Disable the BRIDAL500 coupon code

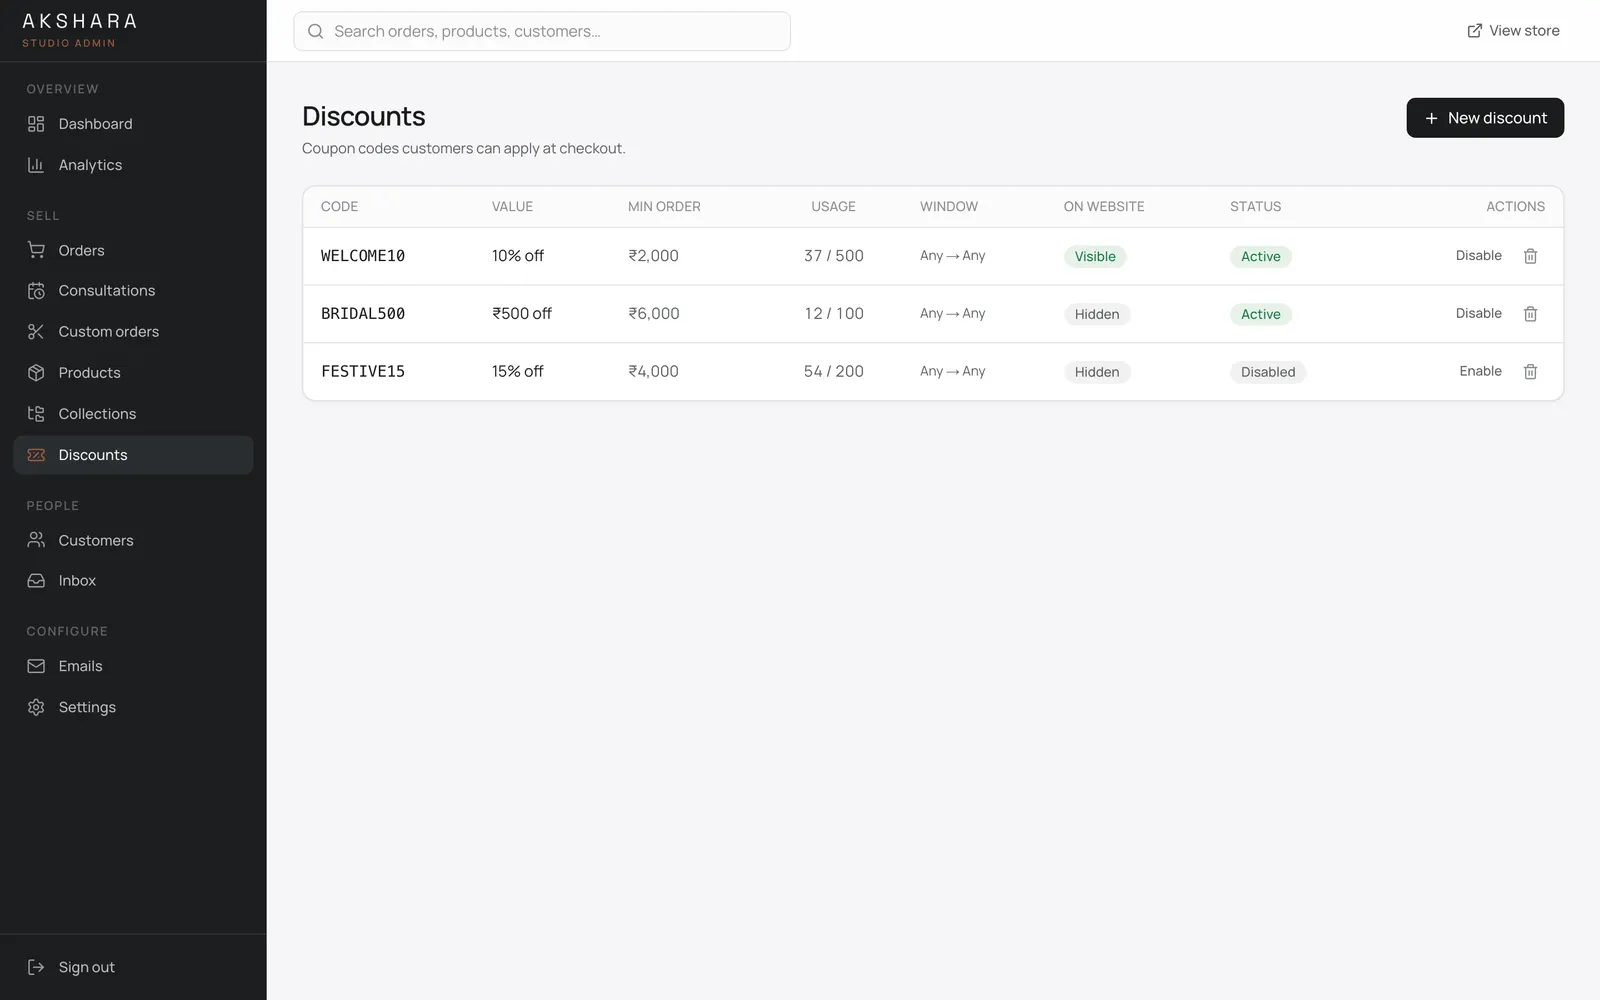pyautogui.click(x=1478, y=314)
